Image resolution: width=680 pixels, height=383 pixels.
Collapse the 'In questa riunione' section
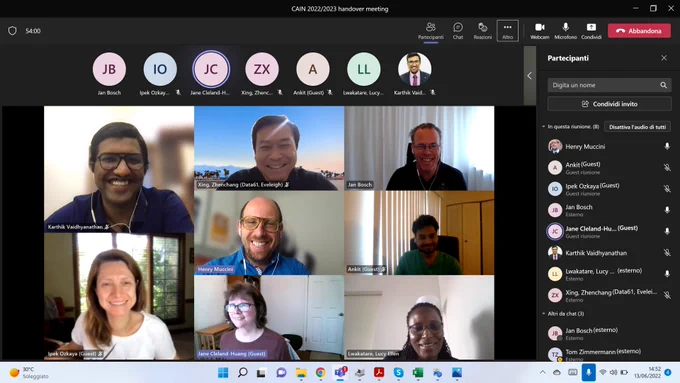(x=544, y=127)
